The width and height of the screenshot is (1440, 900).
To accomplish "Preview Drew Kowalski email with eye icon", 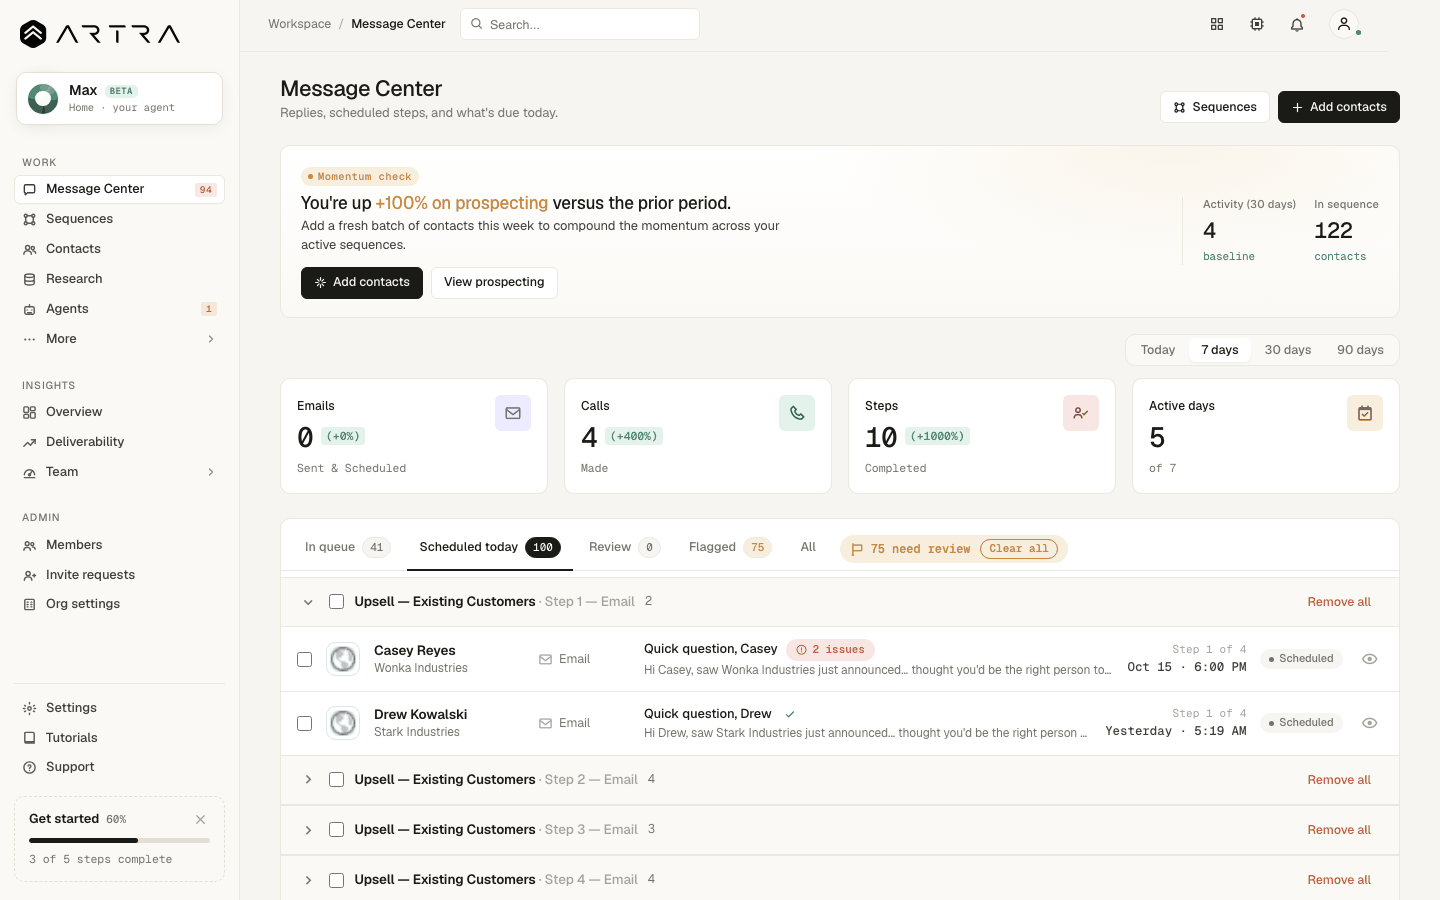I will (x=1370, y=723).
